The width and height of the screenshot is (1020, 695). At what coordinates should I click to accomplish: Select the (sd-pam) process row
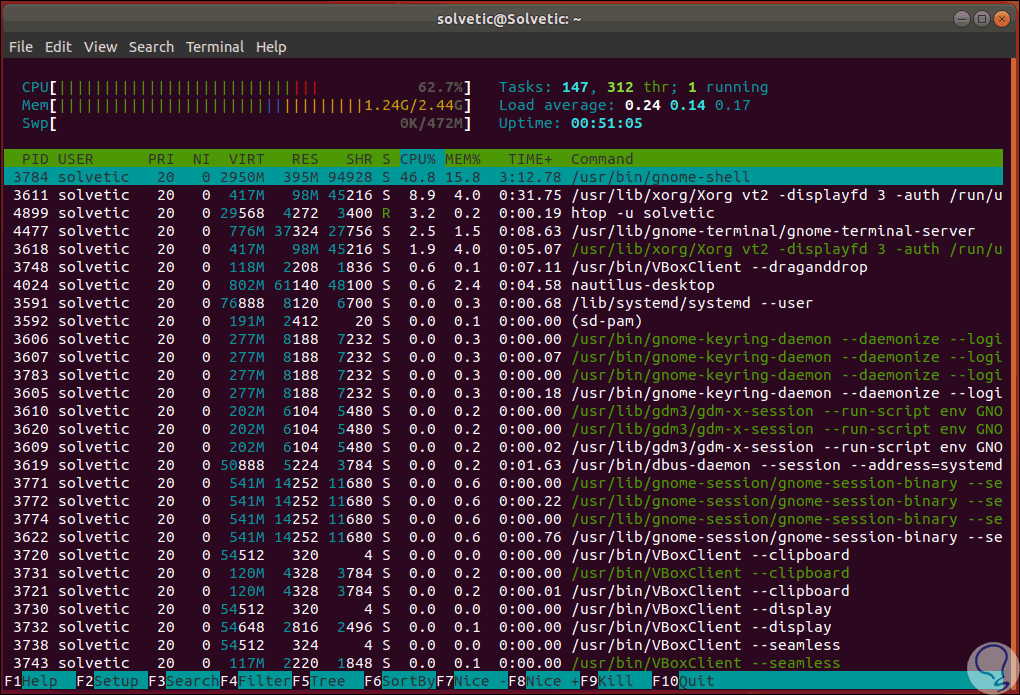click(x=503, y=321)
